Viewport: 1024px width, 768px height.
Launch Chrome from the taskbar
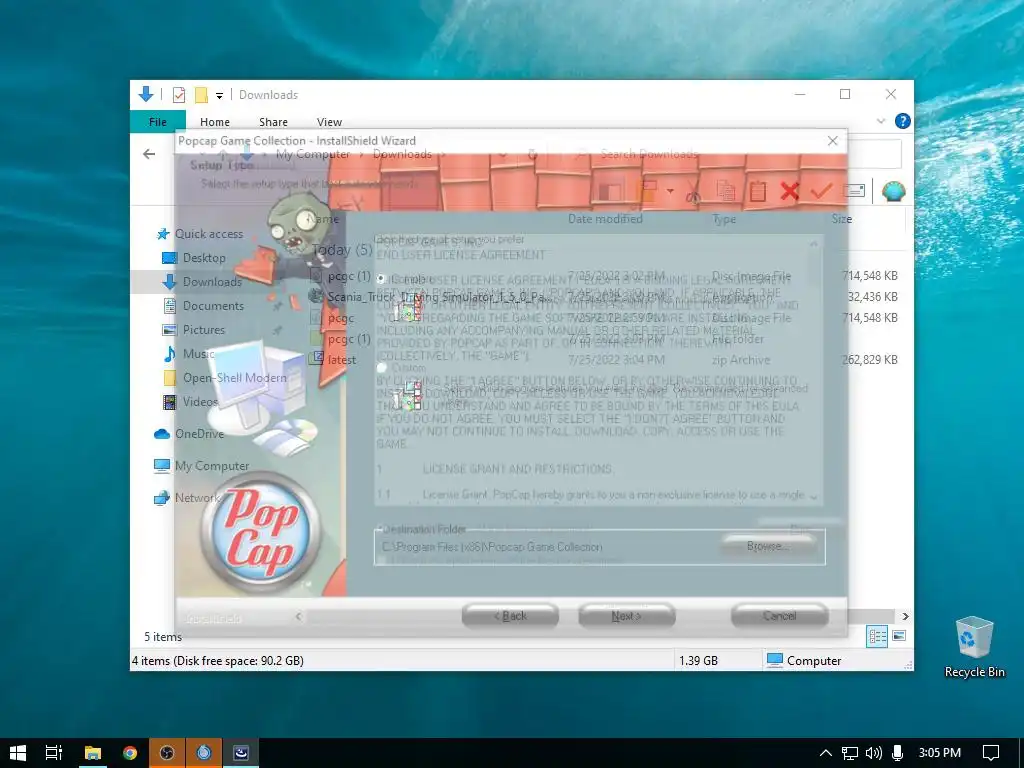[x=130, y=753]
